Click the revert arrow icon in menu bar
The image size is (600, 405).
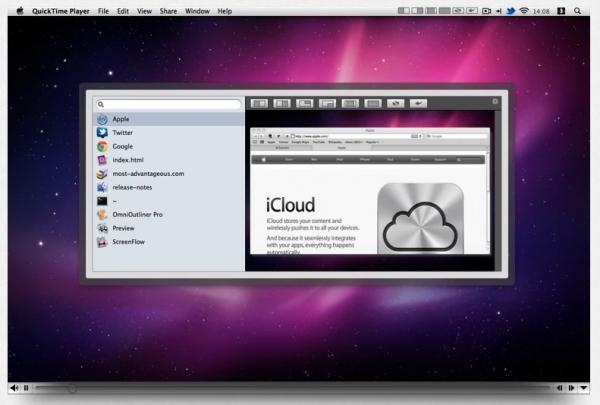tap(472, 11)
